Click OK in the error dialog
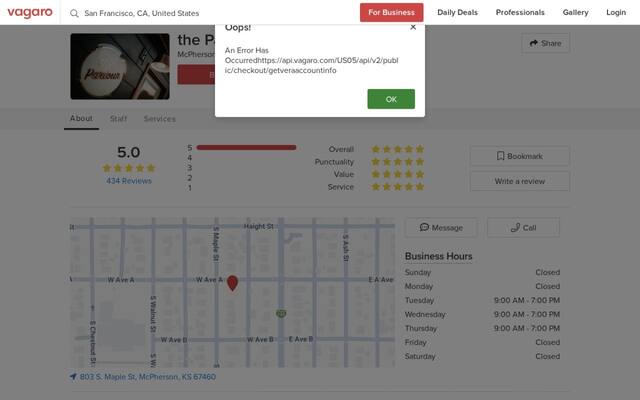 point(391,99)
